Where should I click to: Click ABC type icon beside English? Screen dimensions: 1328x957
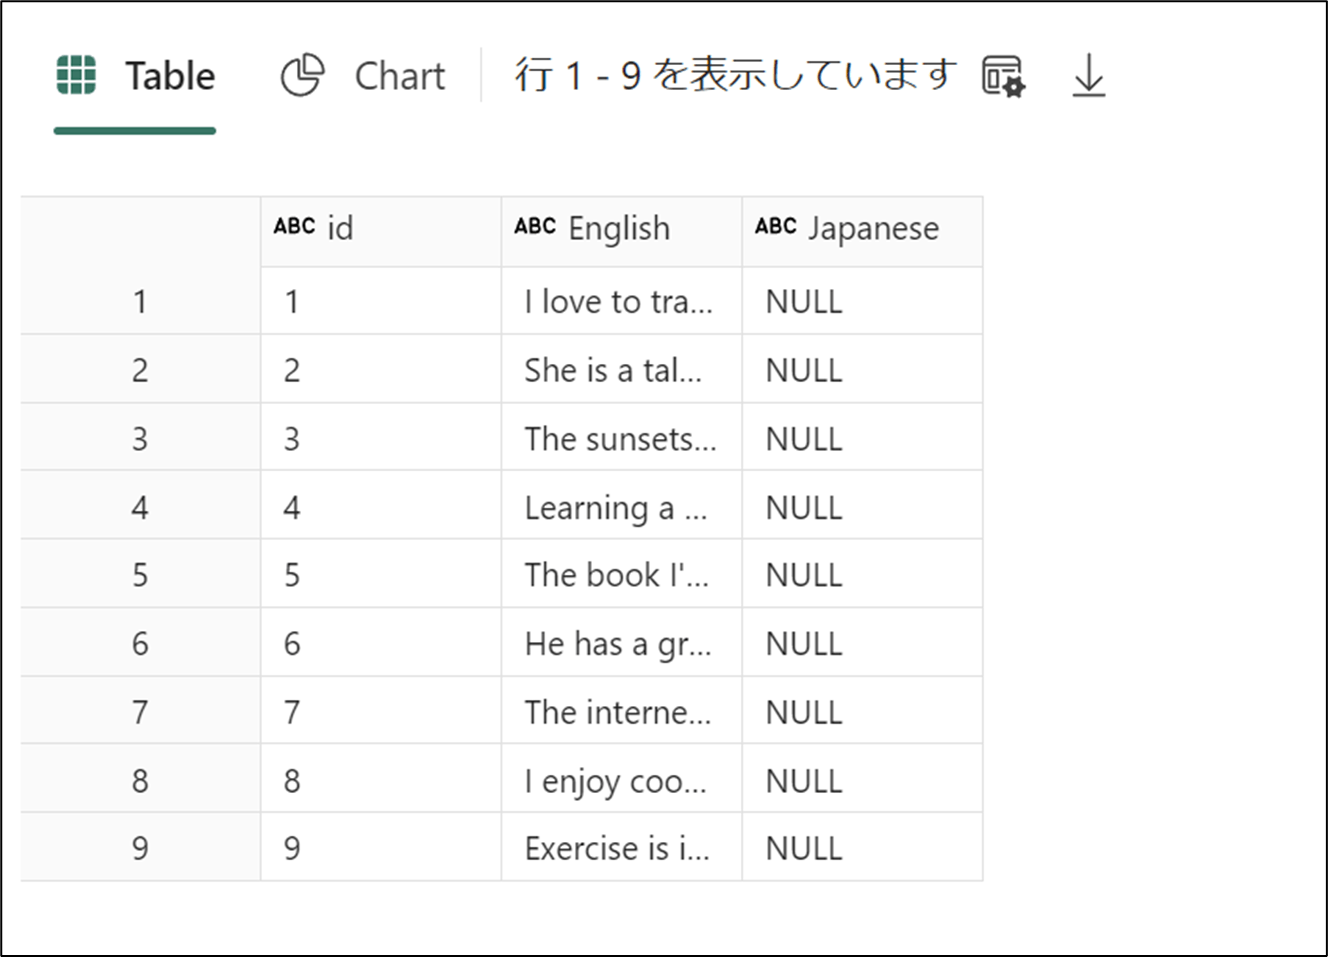(535, 227)
